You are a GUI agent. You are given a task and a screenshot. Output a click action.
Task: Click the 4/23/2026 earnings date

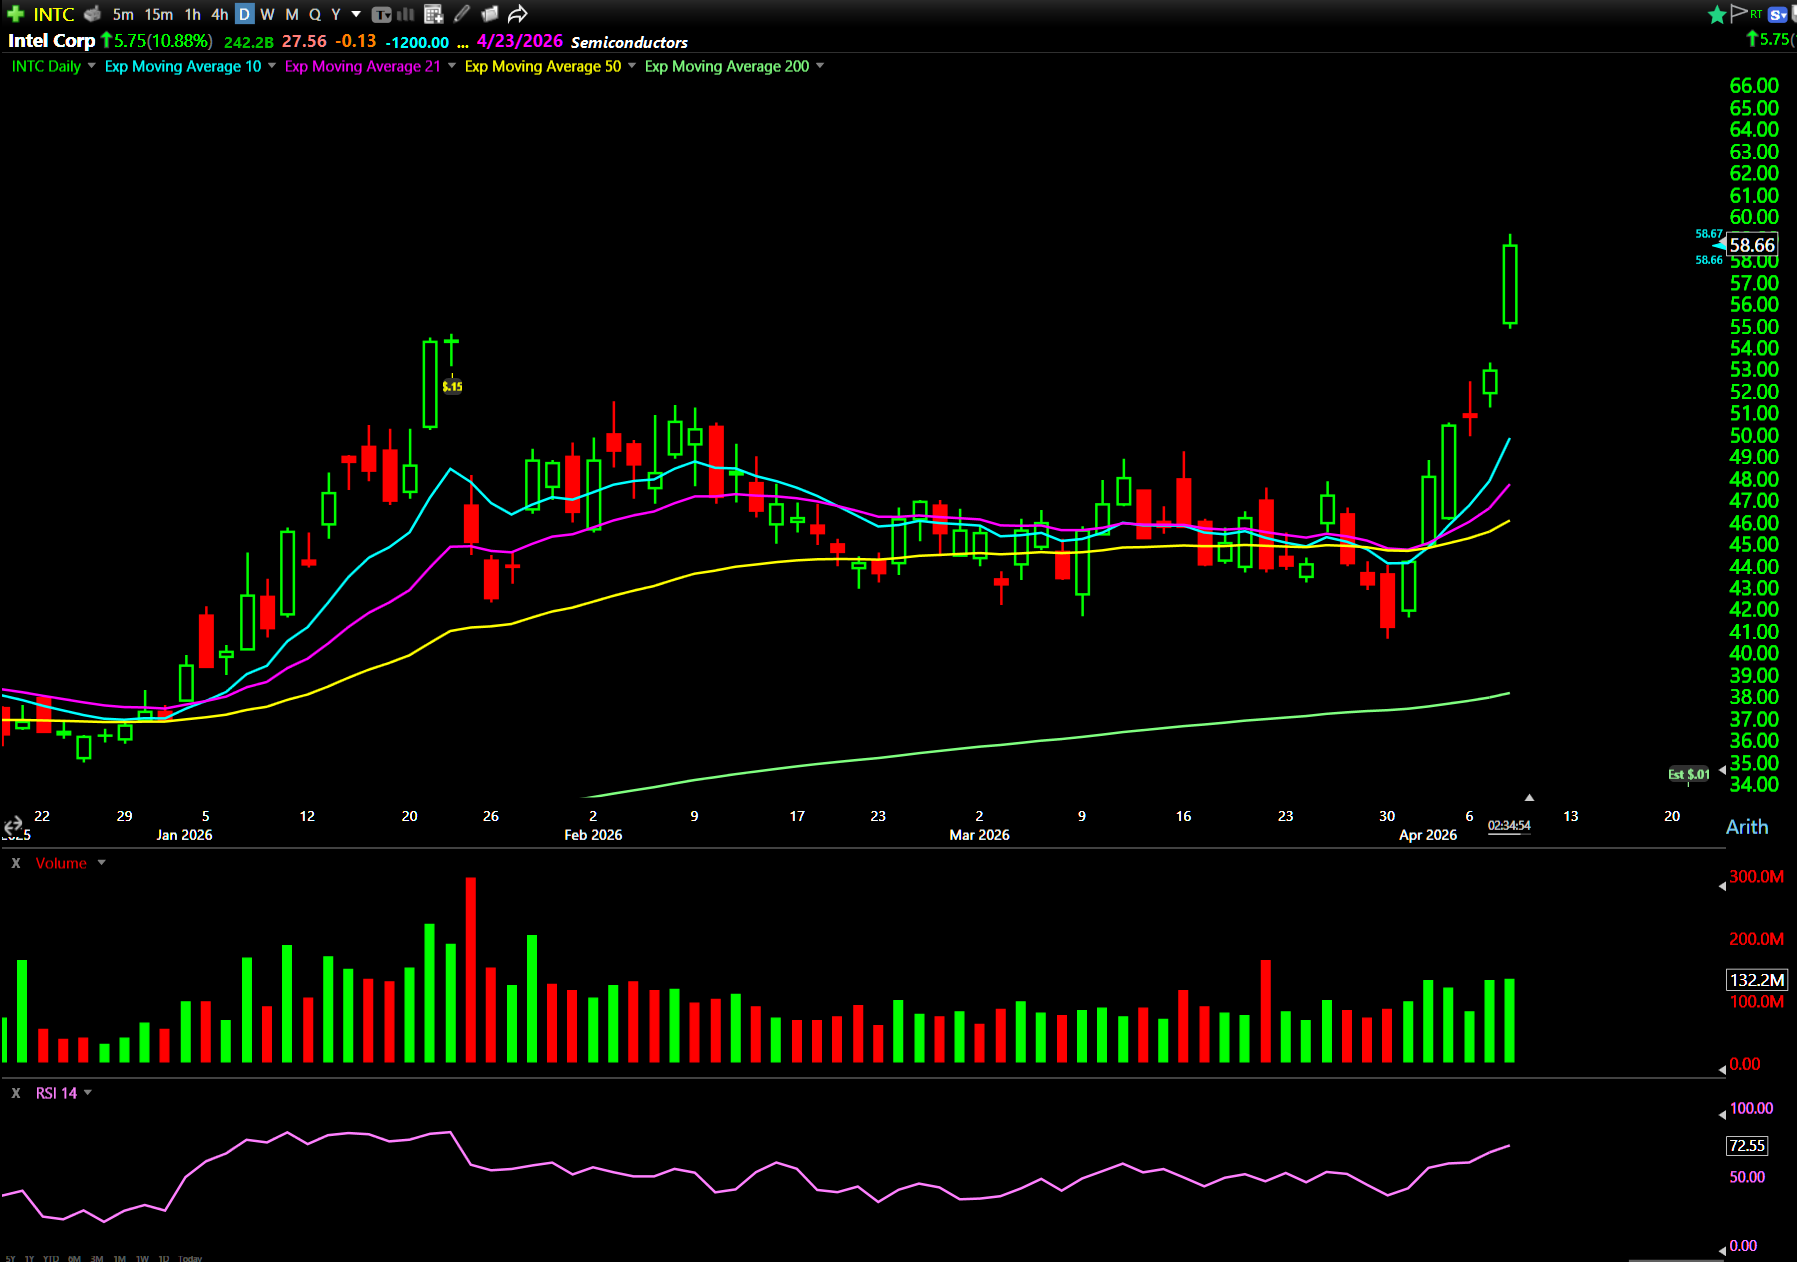click(x=519, y=41)
